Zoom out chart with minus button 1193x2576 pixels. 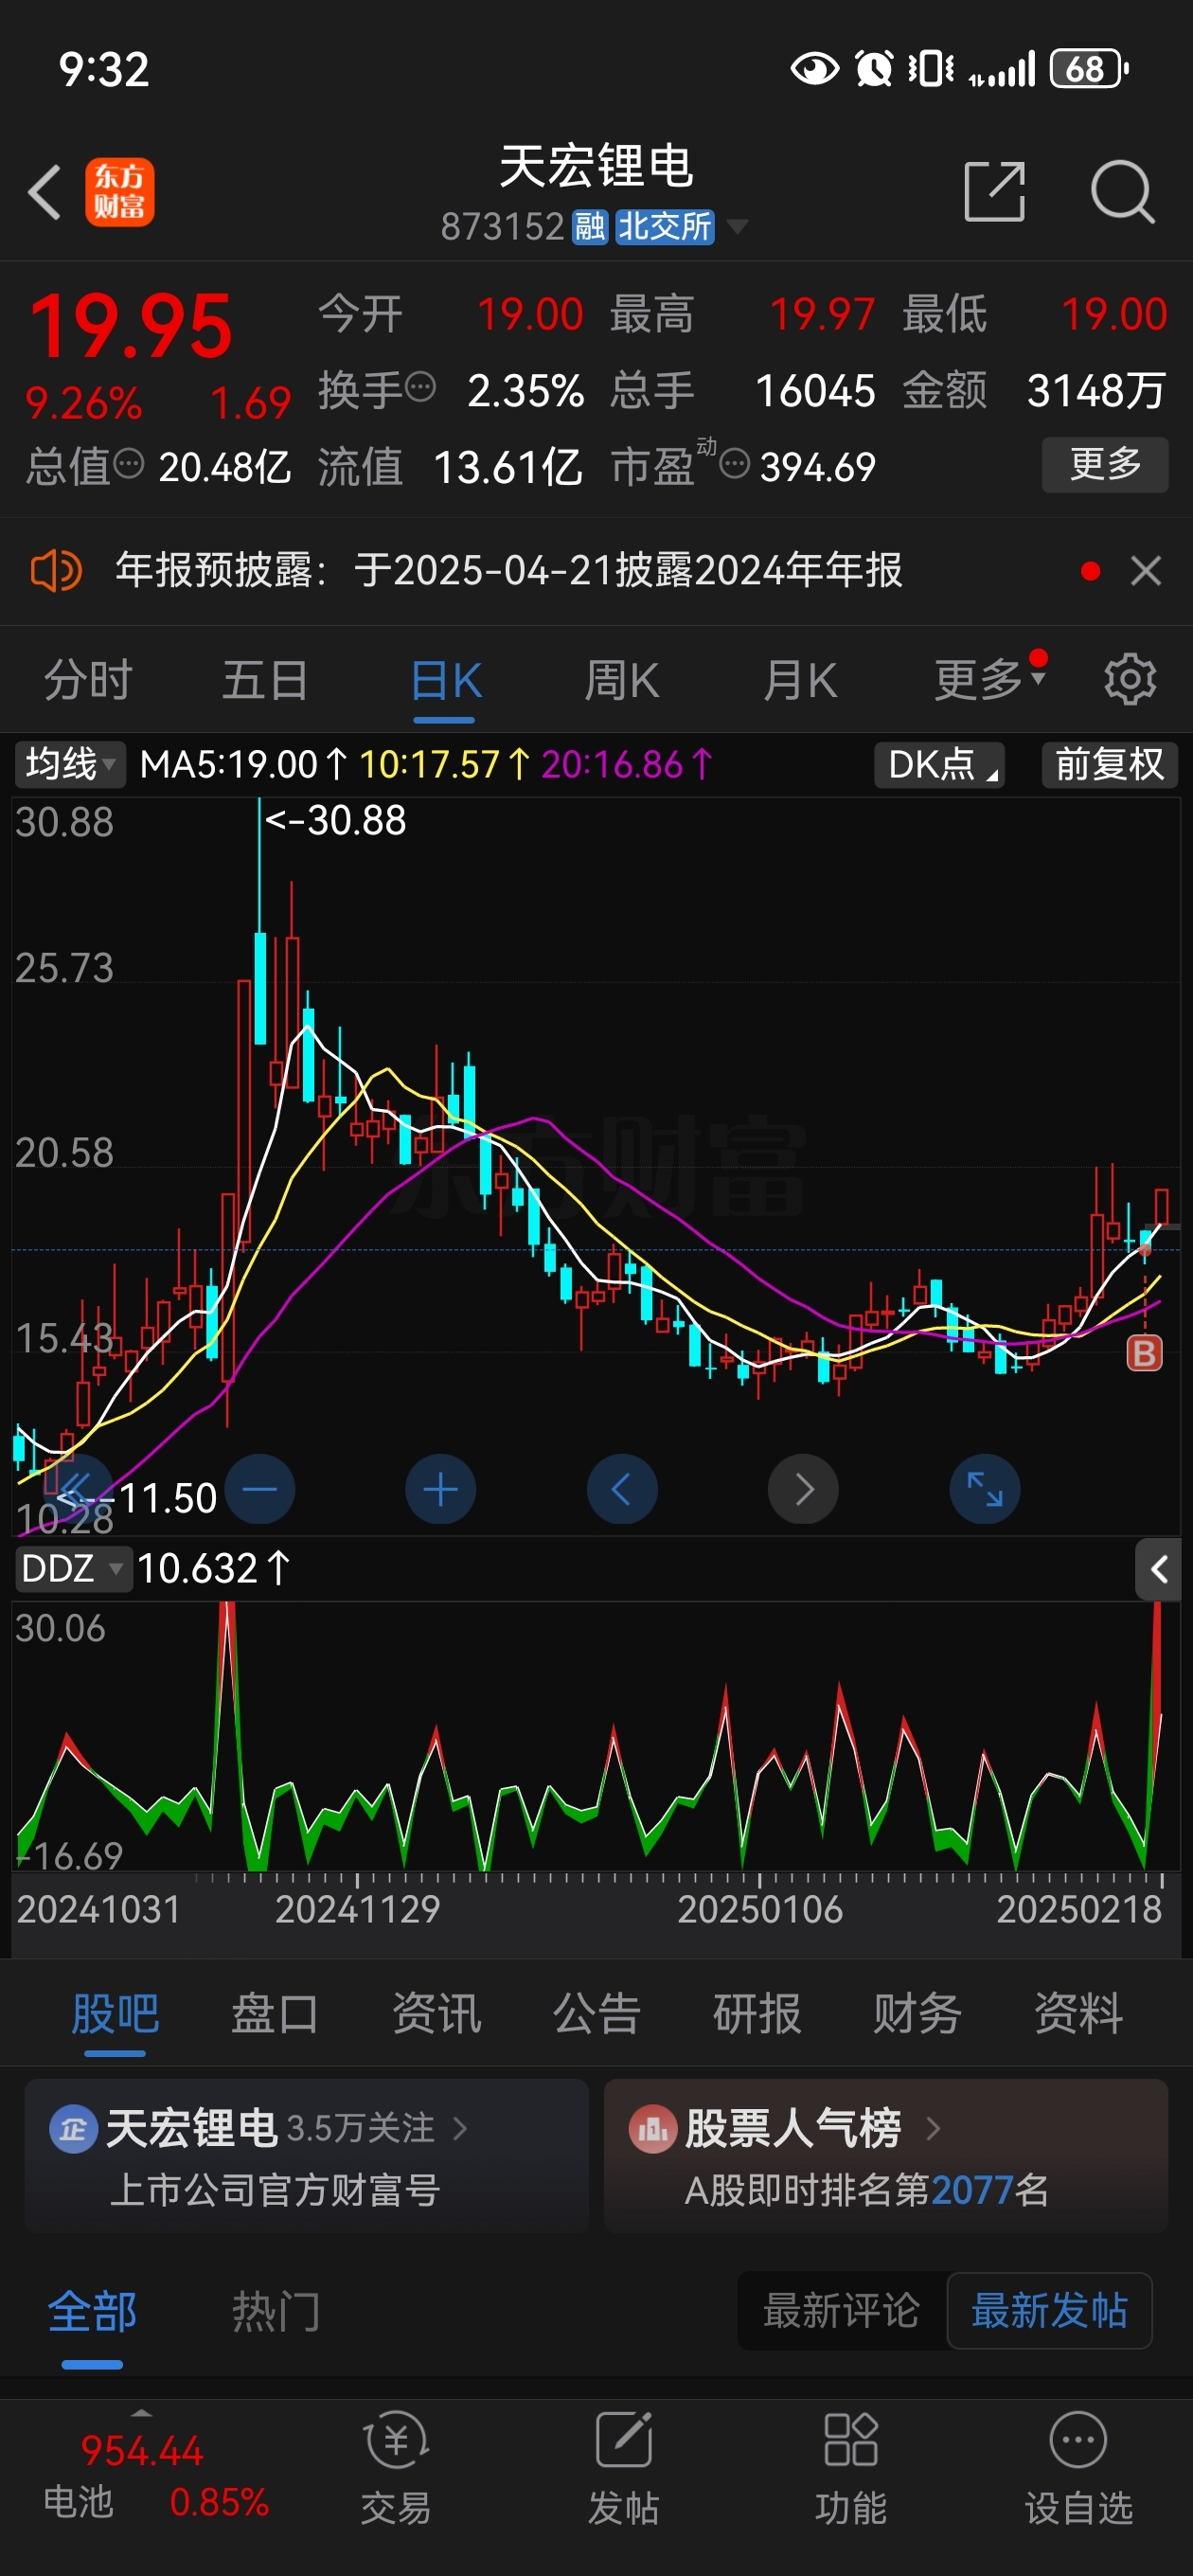(x=260, y=1489)
